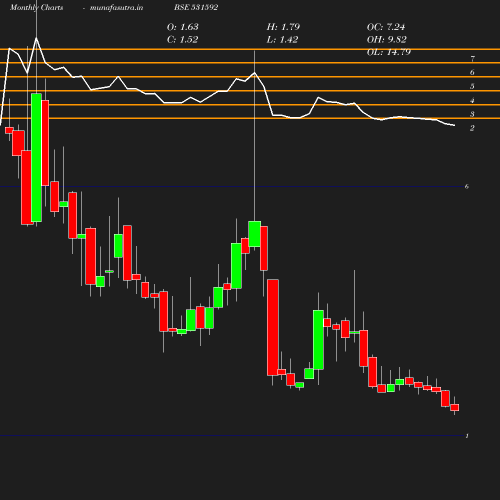Click the upper indicator axis label 2
The width and height of the screenshot is (500, 500).
472,128
